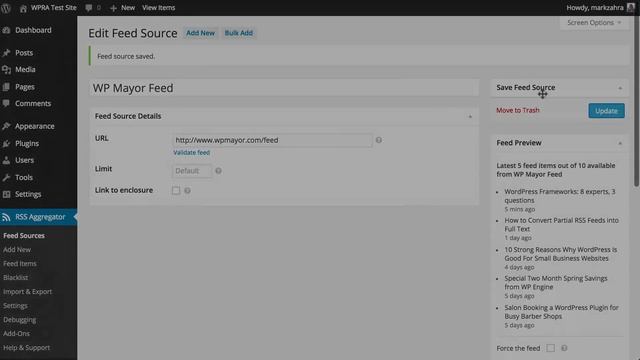Image resolution: width=640 pixels, height=360 pixels.
Task: Expand the Screen Options dropdown
Action: pyautogui.click(x=594, y=23)
